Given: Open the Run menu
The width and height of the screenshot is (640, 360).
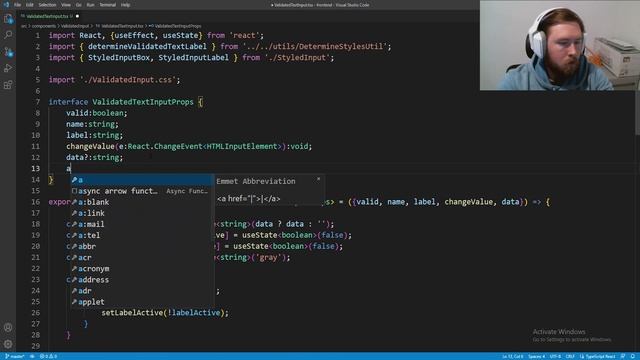Looking at the screenshot, I should tap(90, 5).
